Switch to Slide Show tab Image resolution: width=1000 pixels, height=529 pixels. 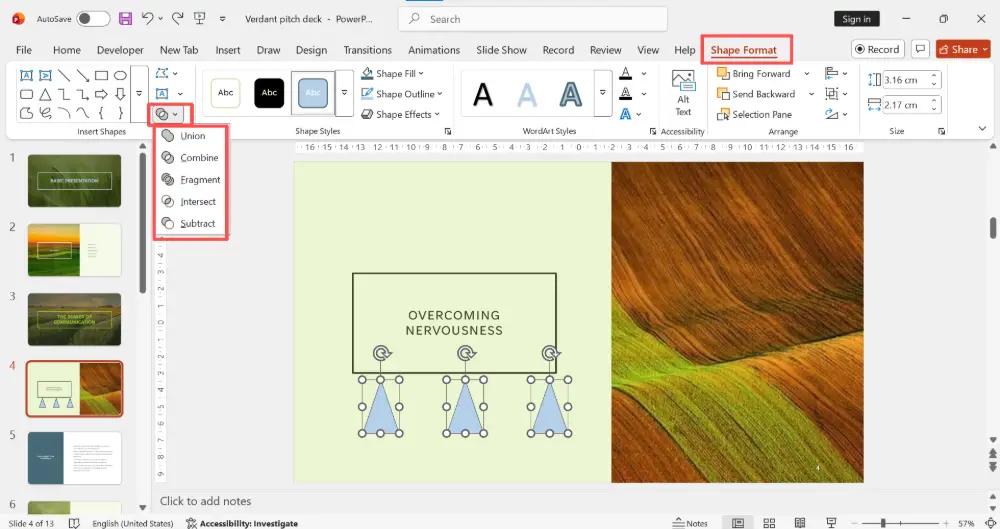pos(501,50)
